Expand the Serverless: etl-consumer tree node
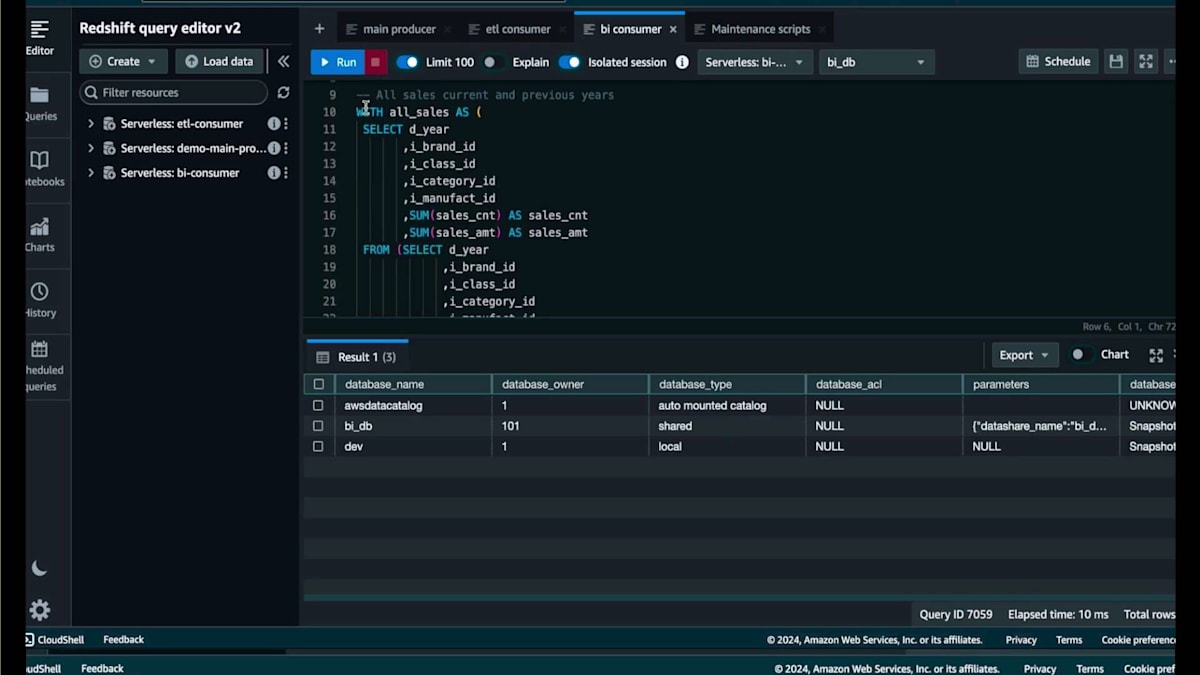1200x675 pixels. point(91,124)
